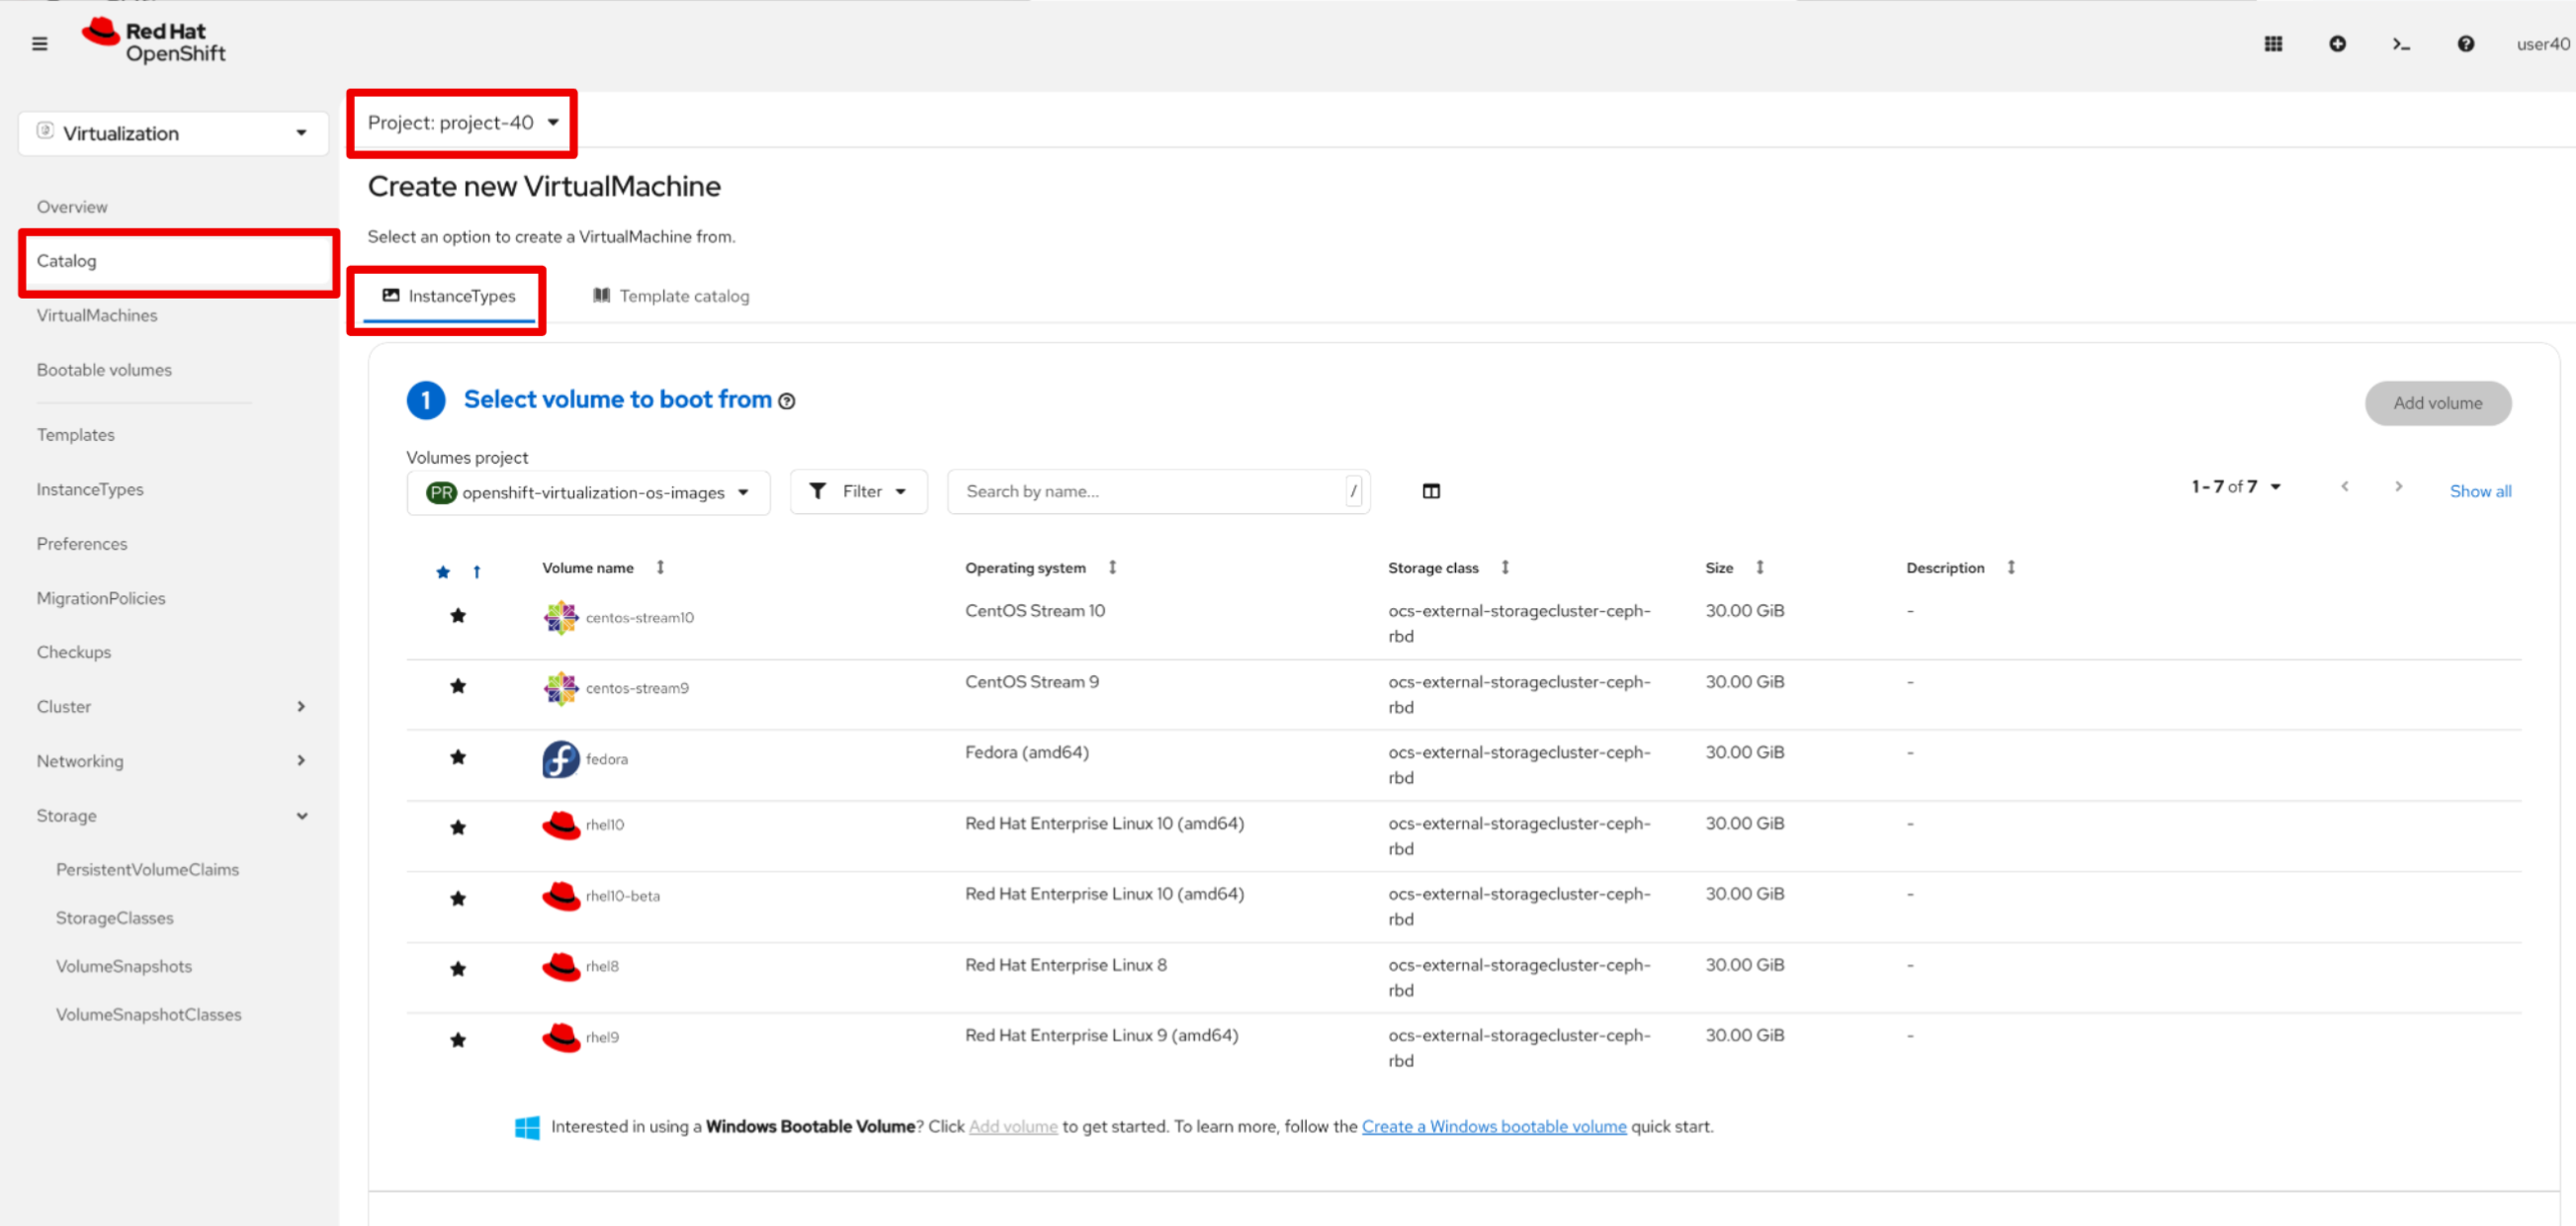Open the hamburger navigation menu
Screen dimensions: 2576x1226
pyautogui.click(x=40, y=44)
